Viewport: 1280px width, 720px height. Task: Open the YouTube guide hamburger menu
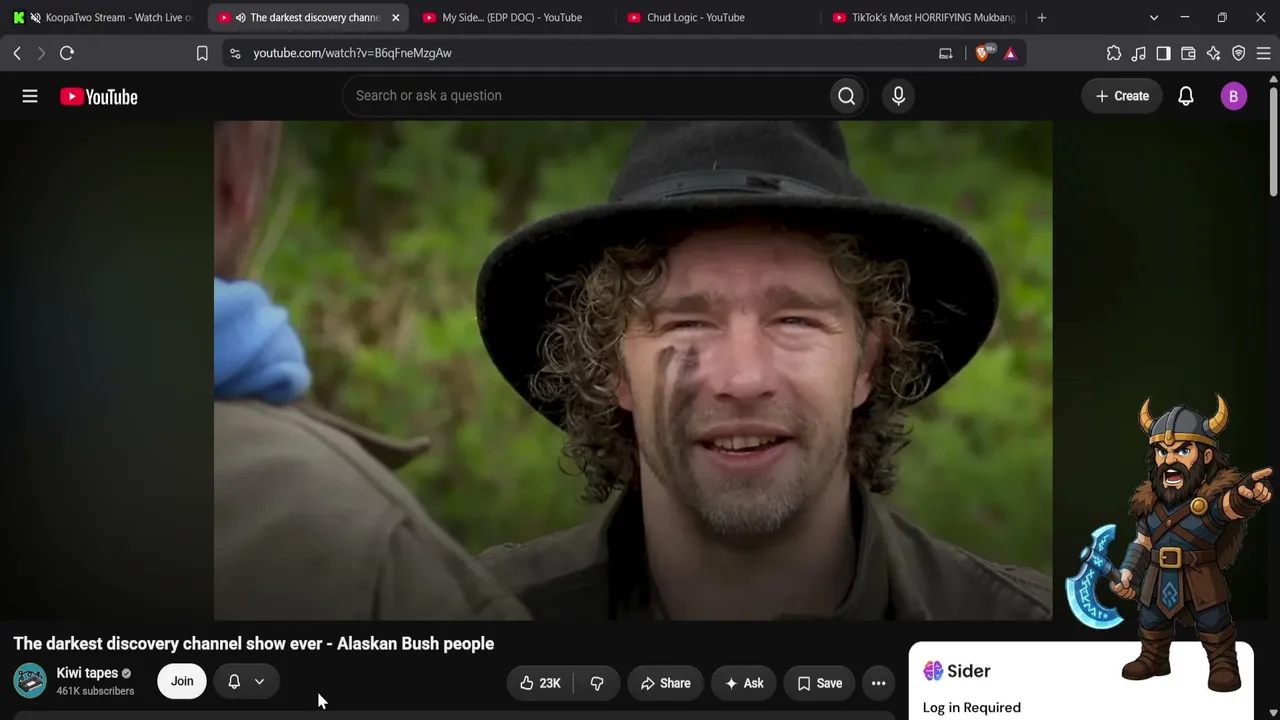(30, 96)
